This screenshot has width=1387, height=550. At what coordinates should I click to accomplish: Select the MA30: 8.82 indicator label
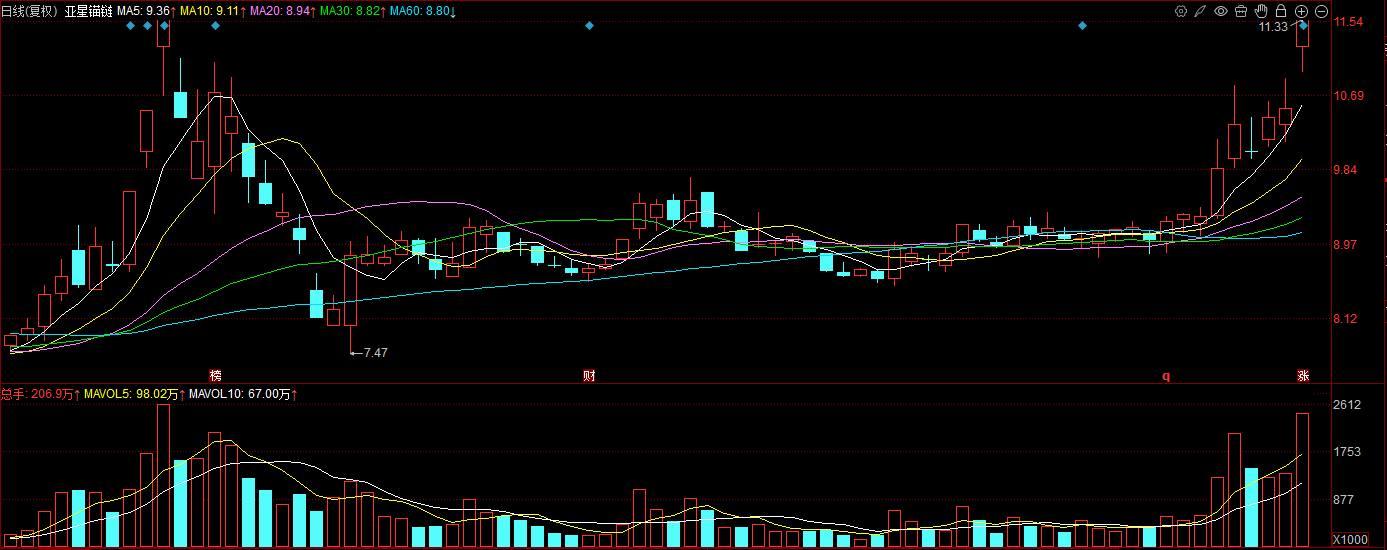(352, 11)
